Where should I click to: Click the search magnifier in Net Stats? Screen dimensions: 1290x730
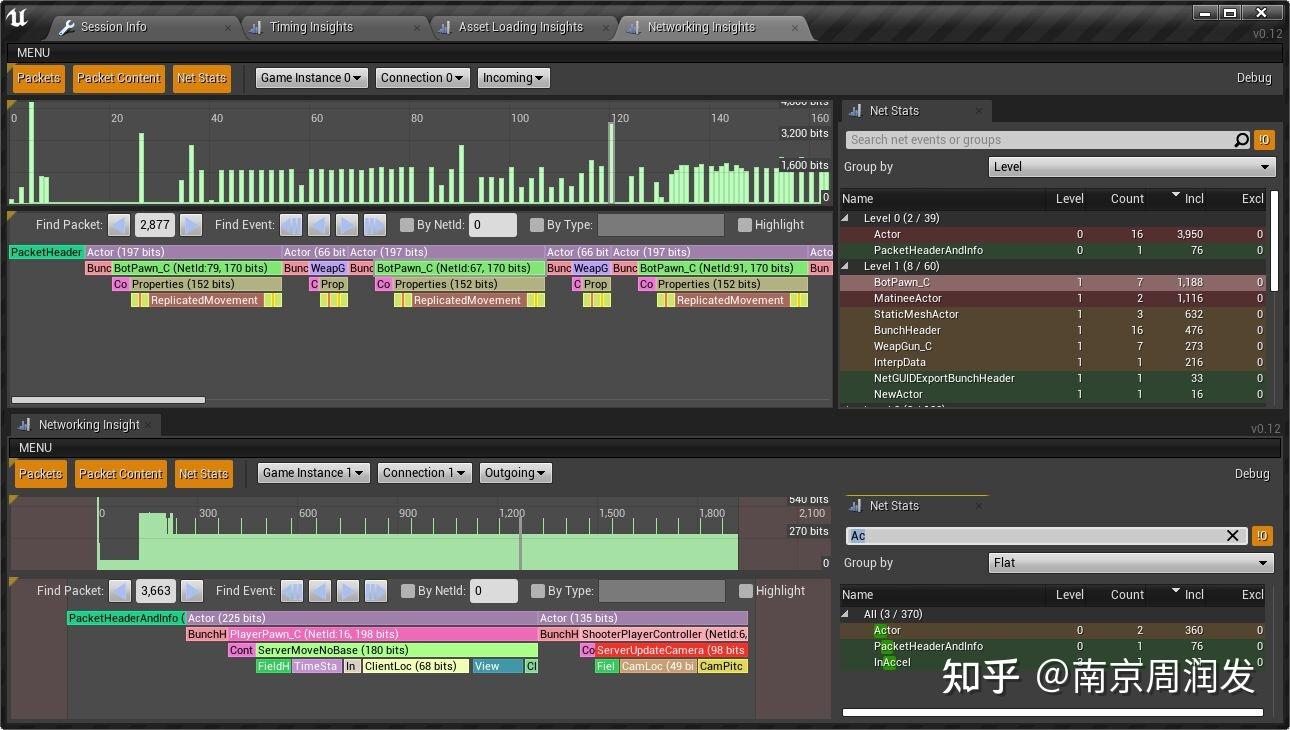coord(1240,140)
